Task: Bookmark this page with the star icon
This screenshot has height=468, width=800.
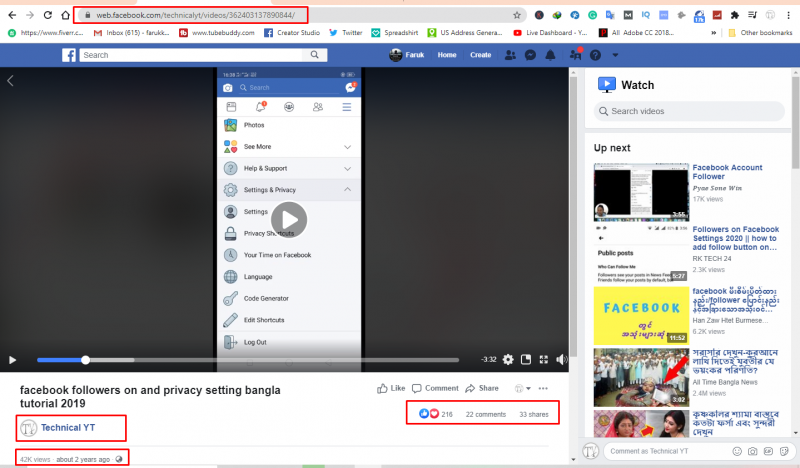Action: [517, 15]
